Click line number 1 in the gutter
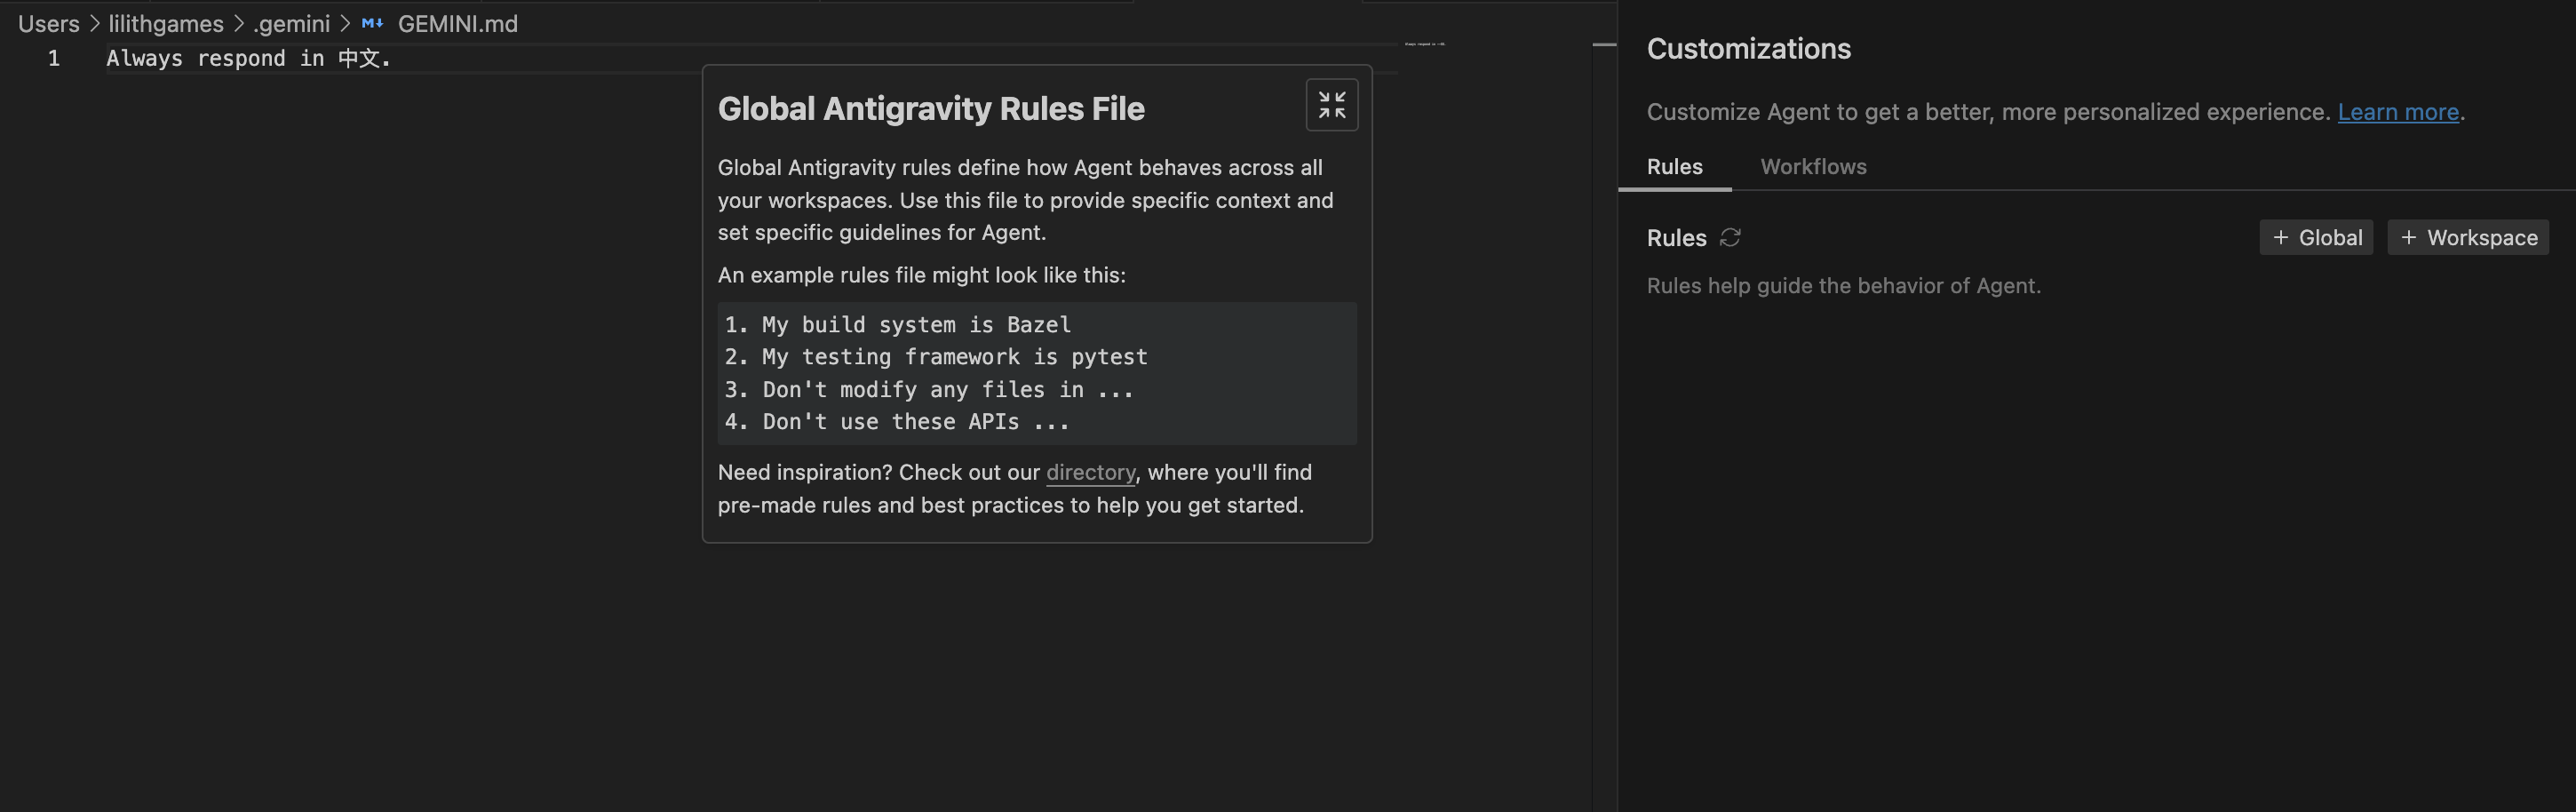The width and height of the screenshot is (2576, 812). (x=54, y=59)
